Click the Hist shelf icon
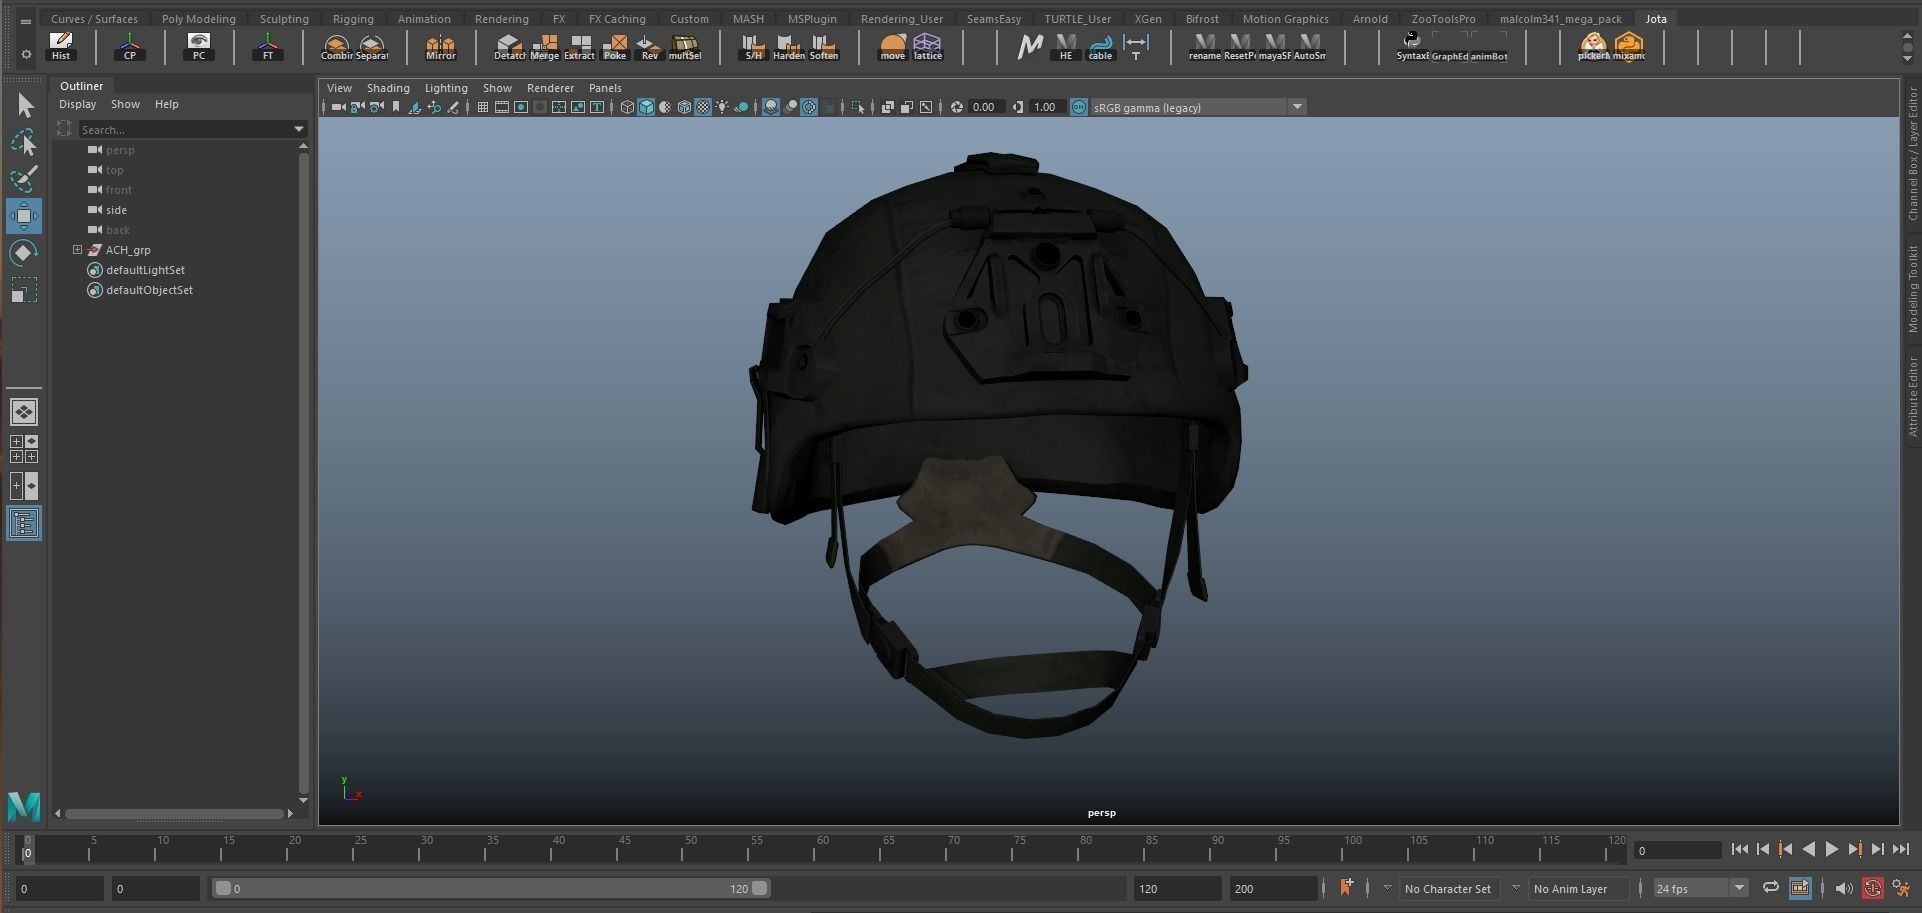Screen dimensions: 1922x913 click(x=61, y=46)
